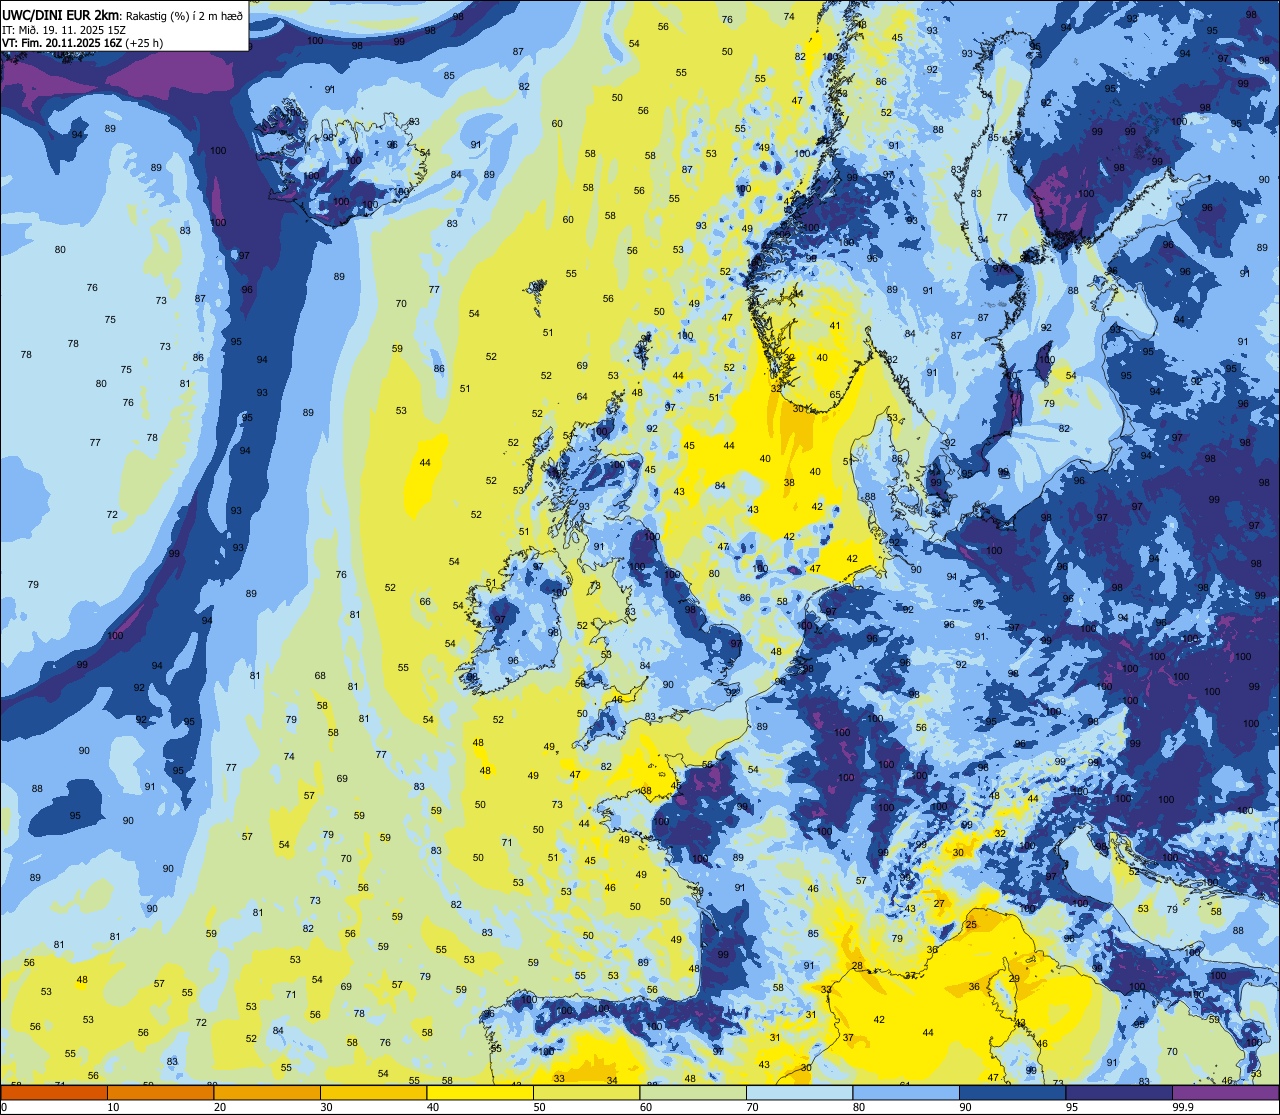Click the map value "41" over southern Norway
Screen dimensions: 1280x1115
tap(835, 326)
